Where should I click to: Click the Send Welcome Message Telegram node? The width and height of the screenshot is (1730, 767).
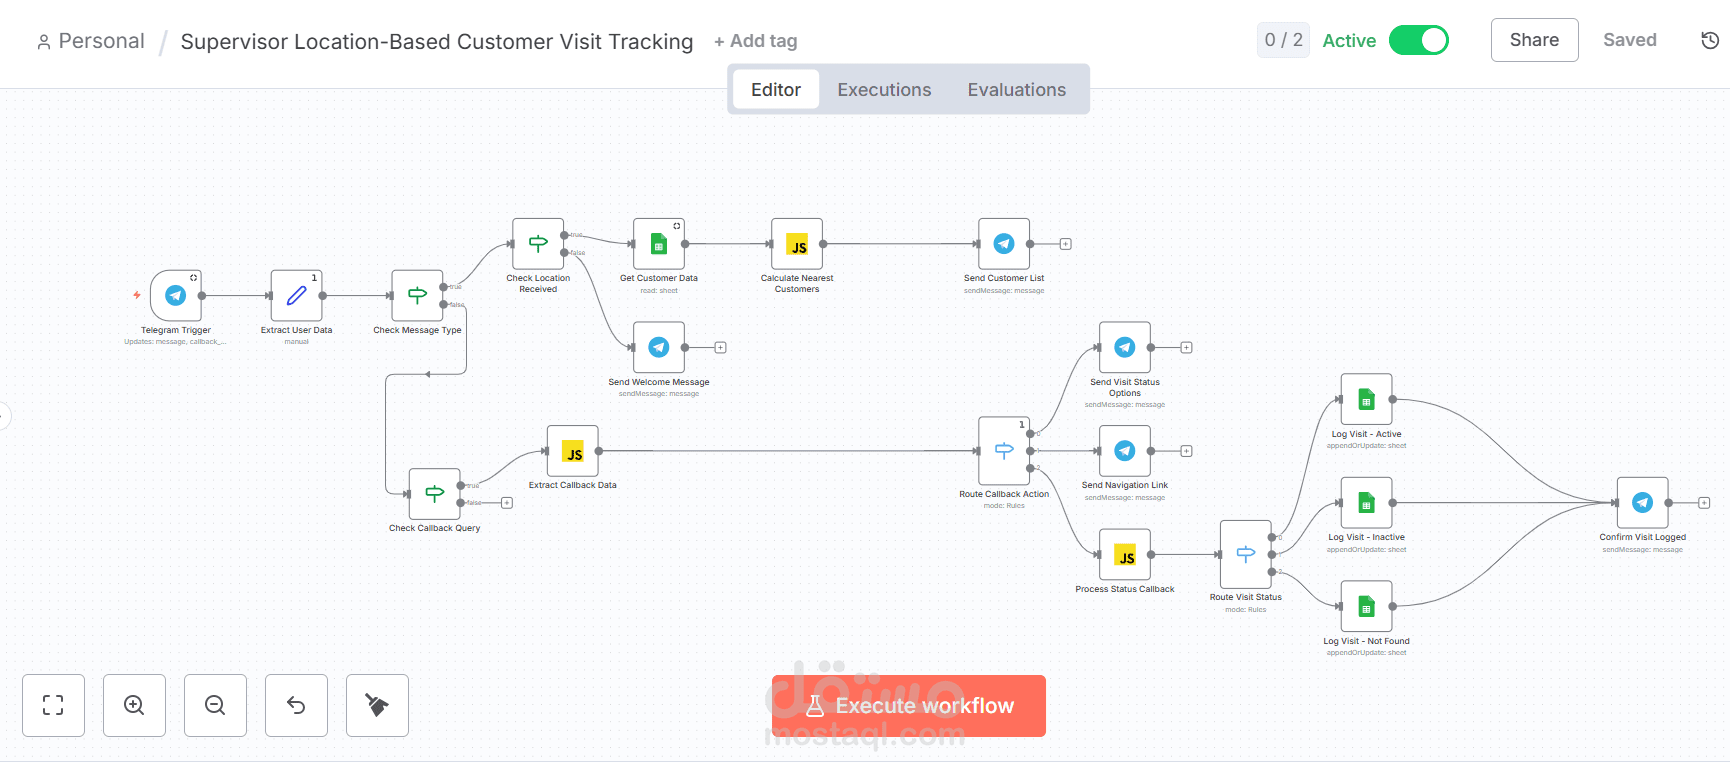pos(658,347)
